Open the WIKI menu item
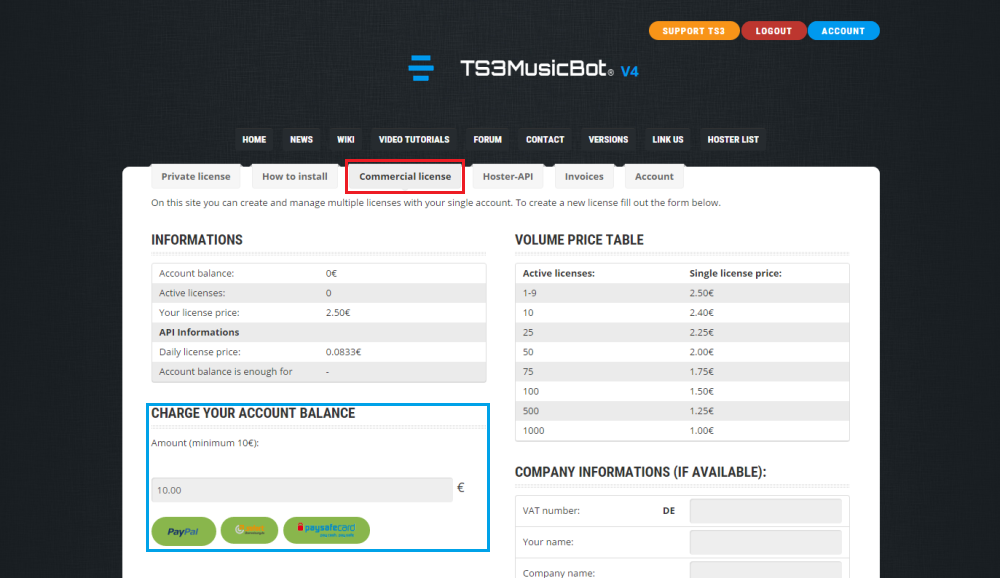 346,140
